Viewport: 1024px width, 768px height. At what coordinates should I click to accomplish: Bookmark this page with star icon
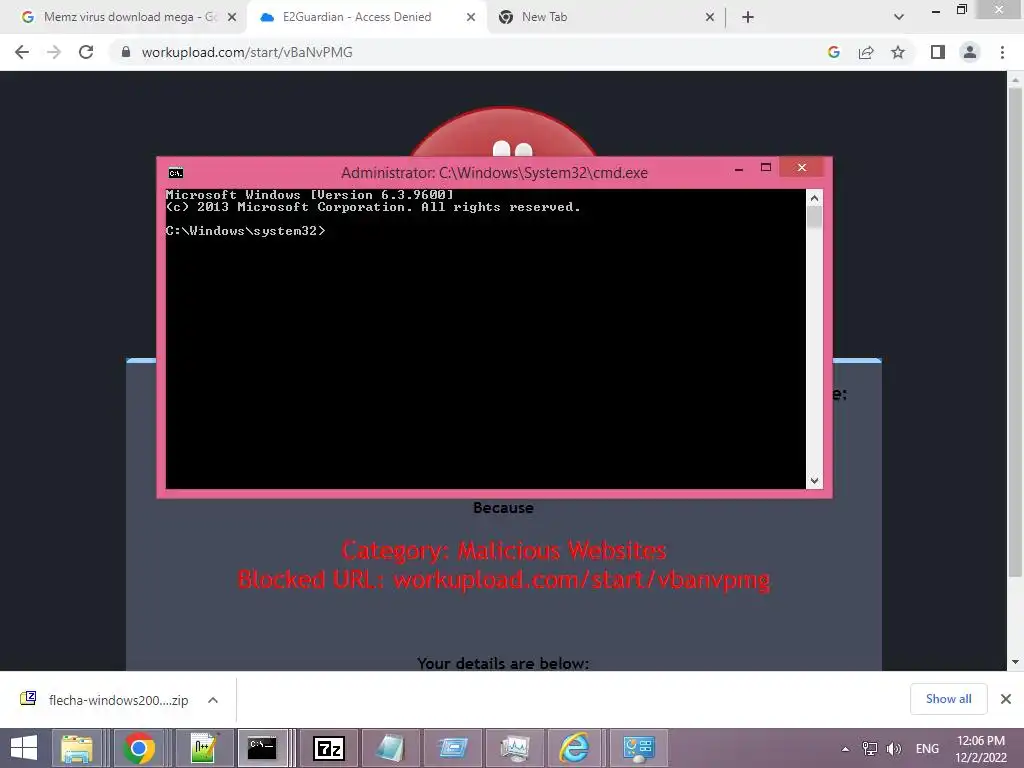coord(898,52)
